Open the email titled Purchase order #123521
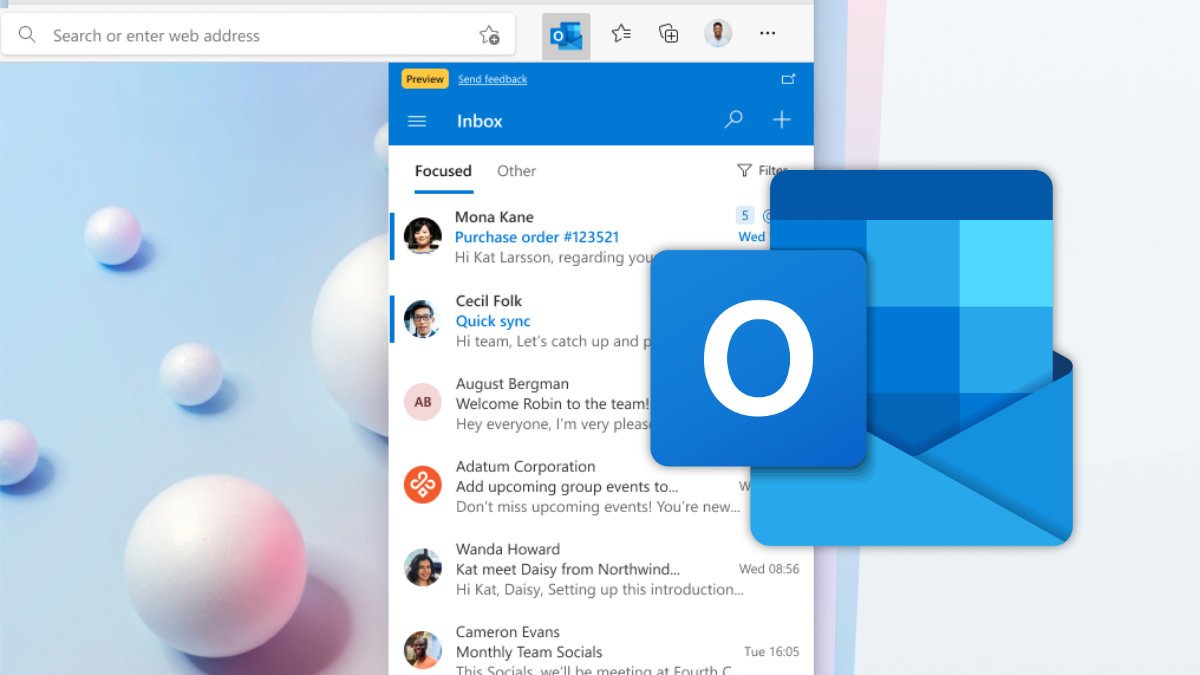The width and height of the screenshot is (1200, 675). [x=537, y=237]
